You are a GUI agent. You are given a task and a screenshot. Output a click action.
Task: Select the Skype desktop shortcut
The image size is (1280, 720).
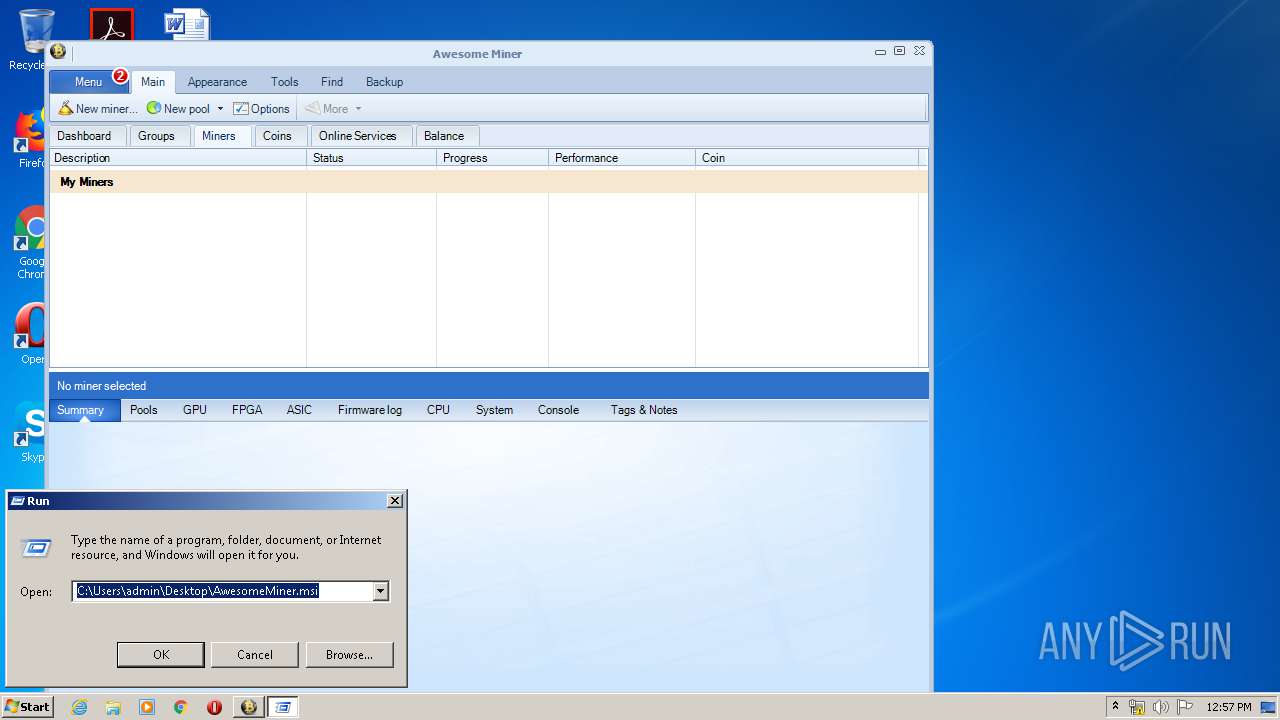click(x=32, y=432)
